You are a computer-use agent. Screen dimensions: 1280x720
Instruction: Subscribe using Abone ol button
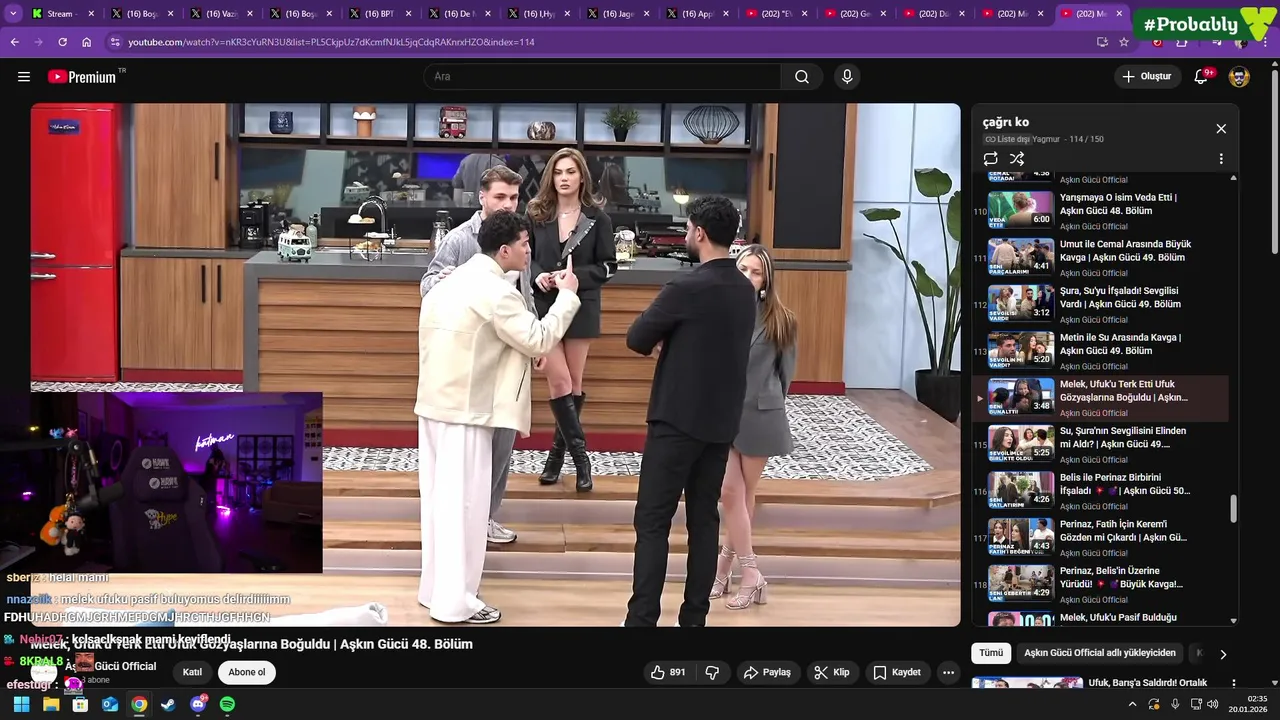(x=247, y=673)
